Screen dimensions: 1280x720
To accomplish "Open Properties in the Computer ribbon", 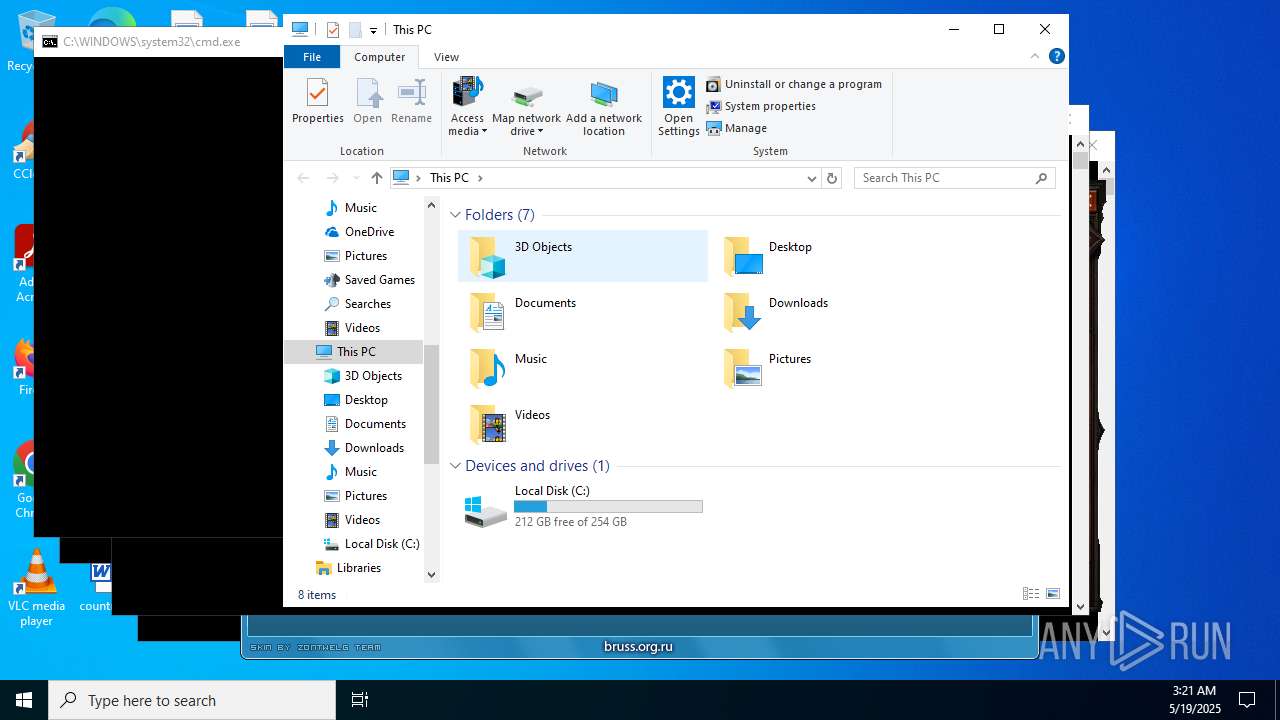I will [317, 101].
